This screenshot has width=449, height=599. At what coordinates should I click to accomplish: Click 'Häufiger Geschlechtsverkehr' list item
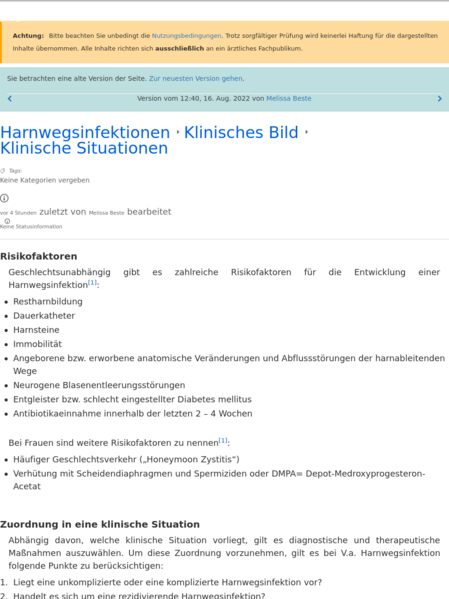126,459
